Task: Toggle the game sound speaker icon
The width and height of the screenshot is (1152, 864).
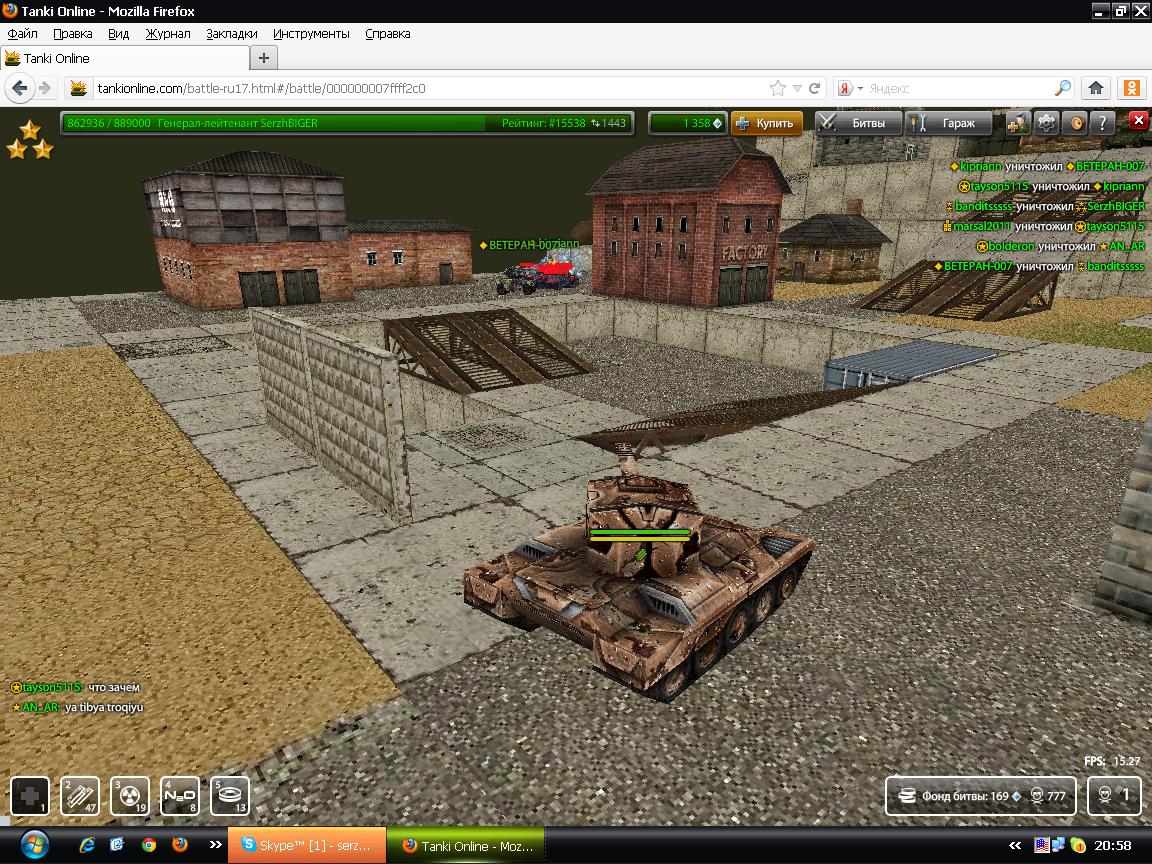Action: pos(1076,123)
